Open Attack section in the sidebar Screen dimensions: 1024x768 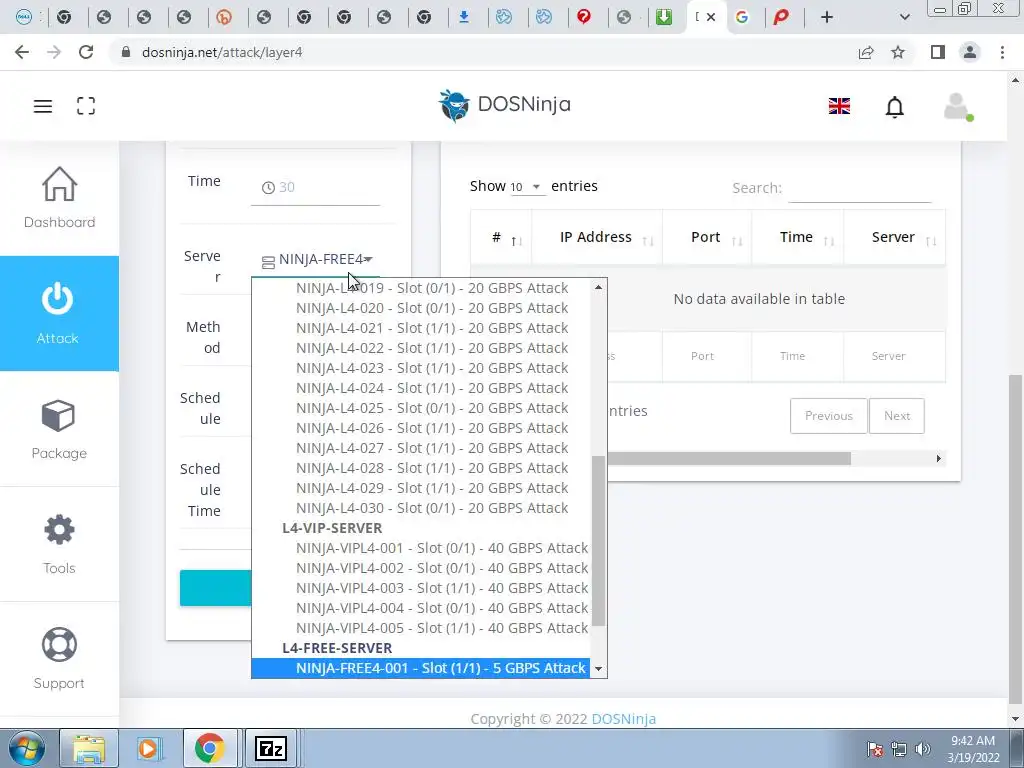(x=59, y=313)
